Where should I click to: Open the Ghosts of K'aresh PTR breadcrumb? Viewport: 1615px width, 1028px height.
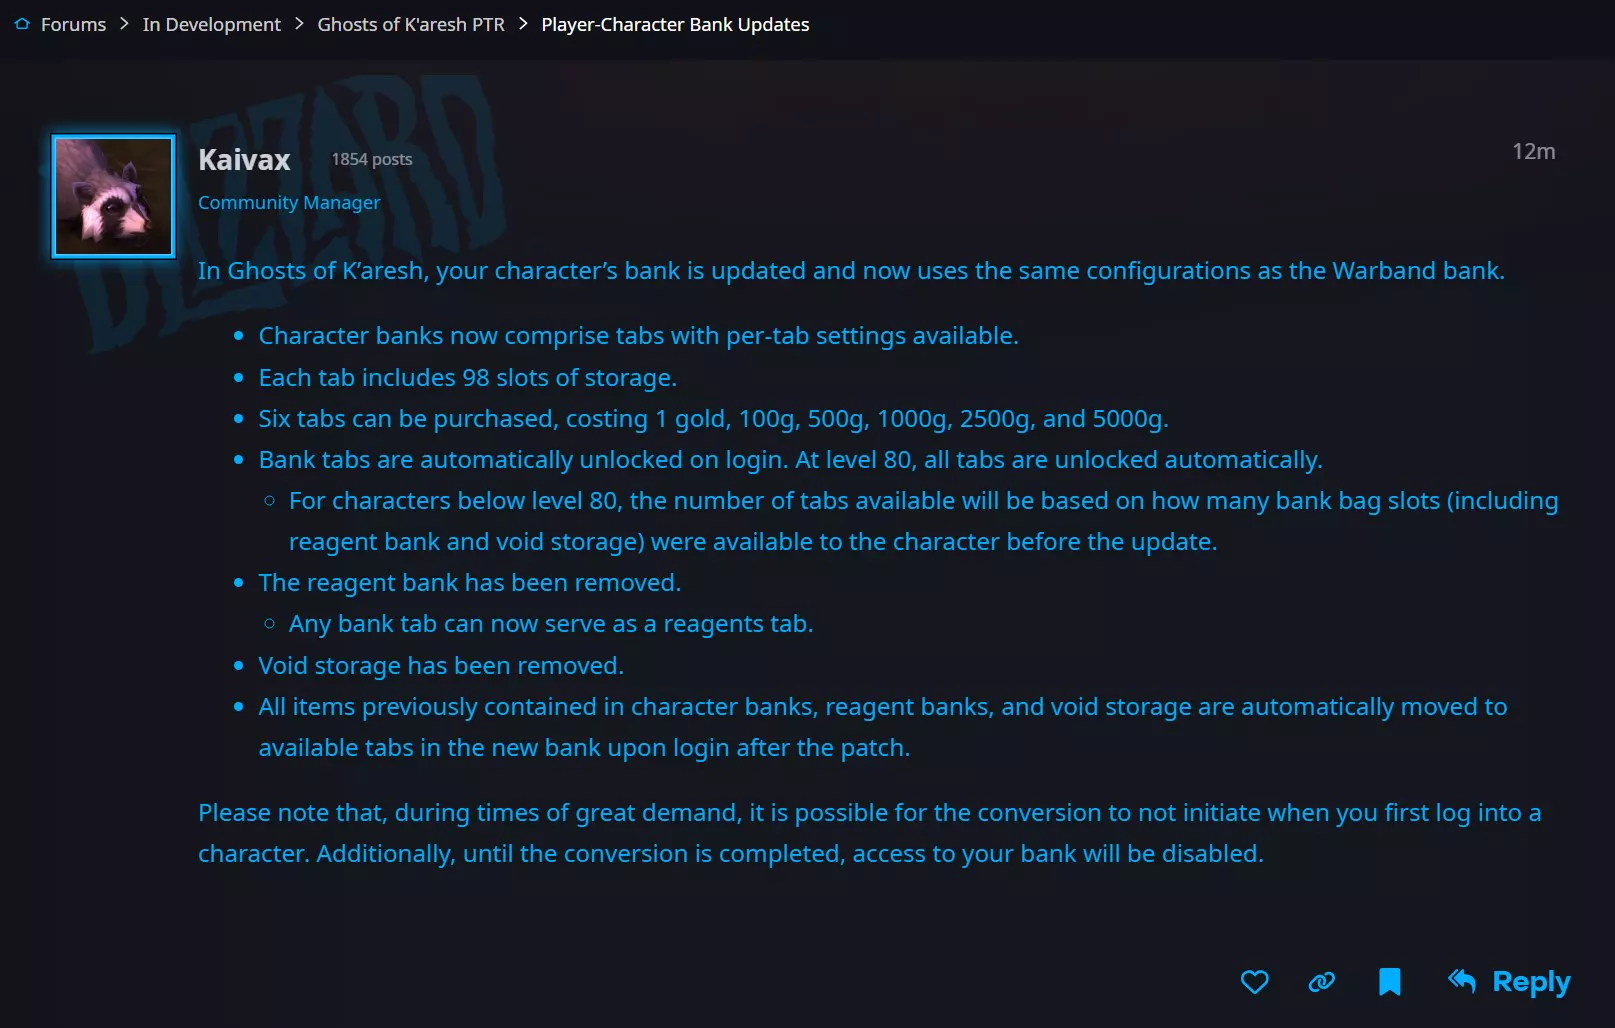[410, 24]
